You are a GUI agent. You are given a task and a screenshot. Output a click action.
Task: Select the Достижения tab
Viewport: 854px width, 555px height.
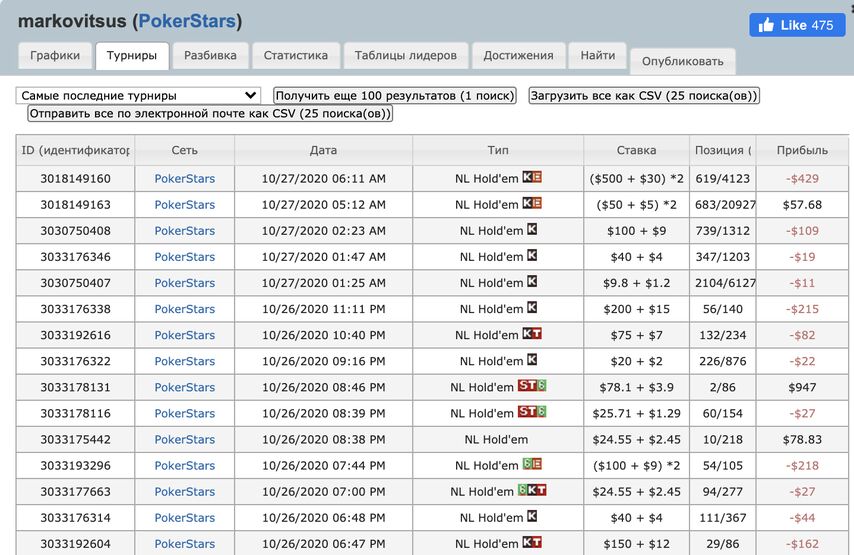coord(518,56)
